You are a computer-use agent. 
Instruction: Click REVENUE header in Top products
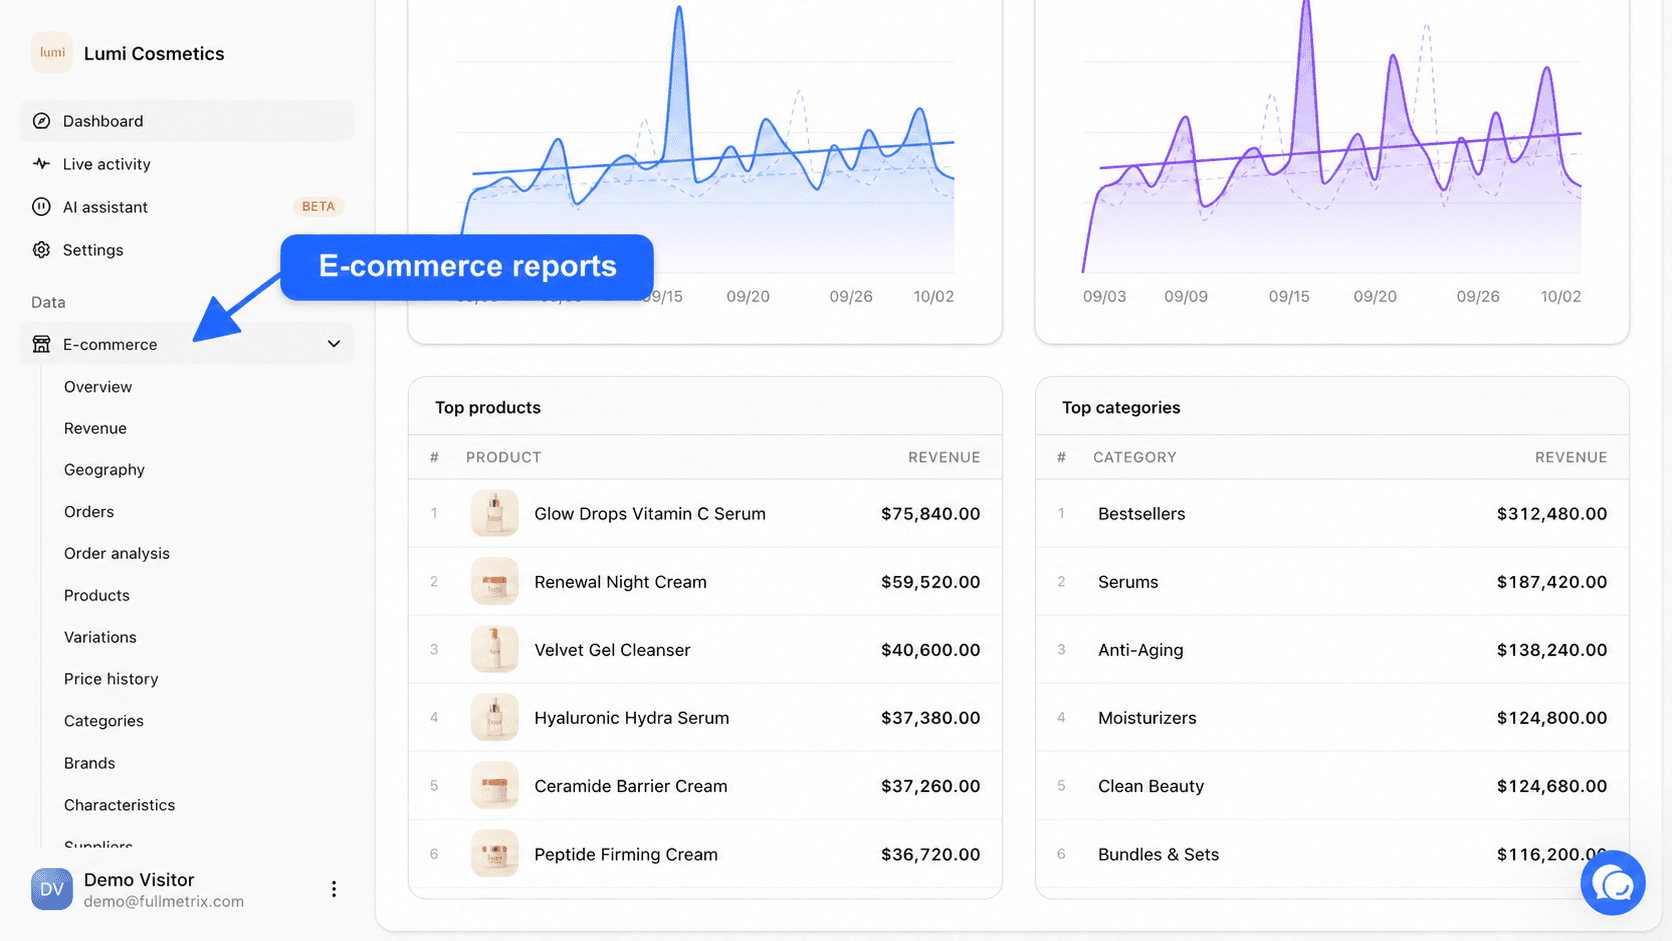944,457
